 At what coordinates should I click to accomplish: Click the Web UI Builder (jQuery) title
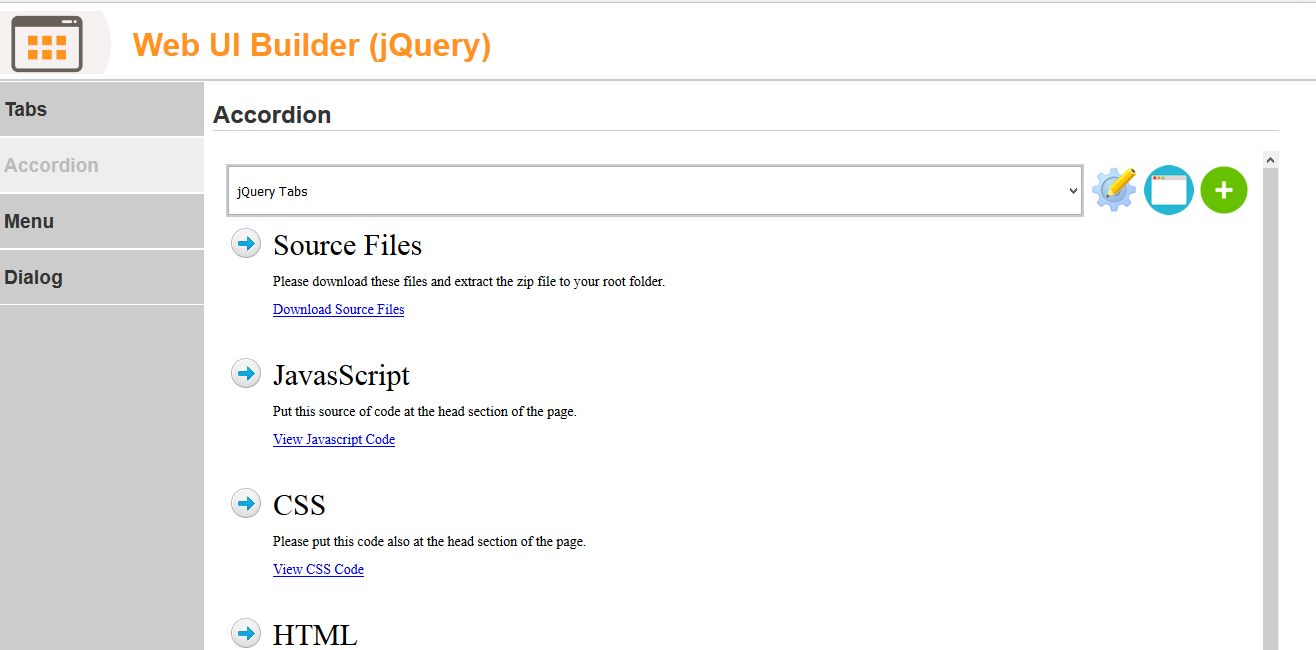click(x=312, y=45)
